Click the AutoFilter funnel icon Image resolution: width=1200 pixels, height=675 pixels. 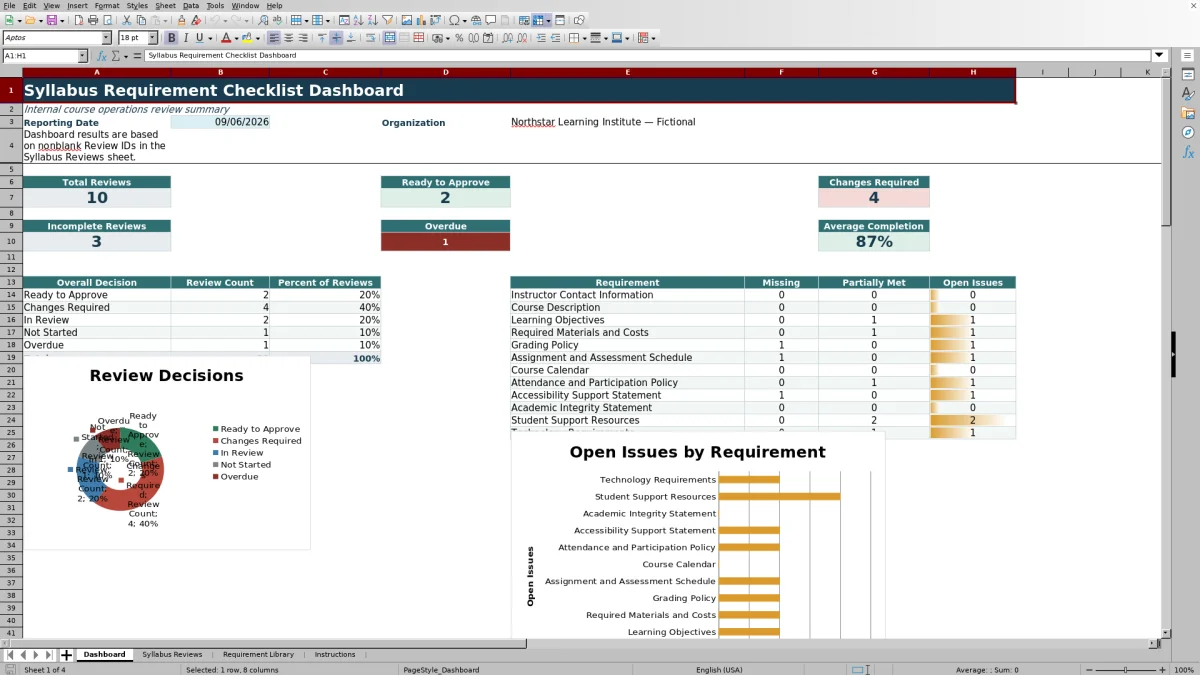[387, 20]
